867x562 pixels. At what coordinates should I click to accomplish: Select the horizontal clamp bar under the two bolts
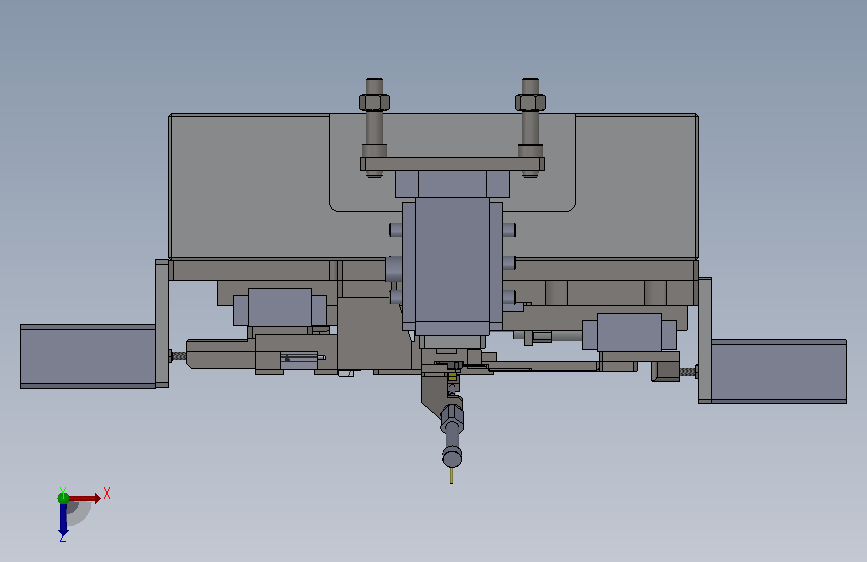(452, 164)
